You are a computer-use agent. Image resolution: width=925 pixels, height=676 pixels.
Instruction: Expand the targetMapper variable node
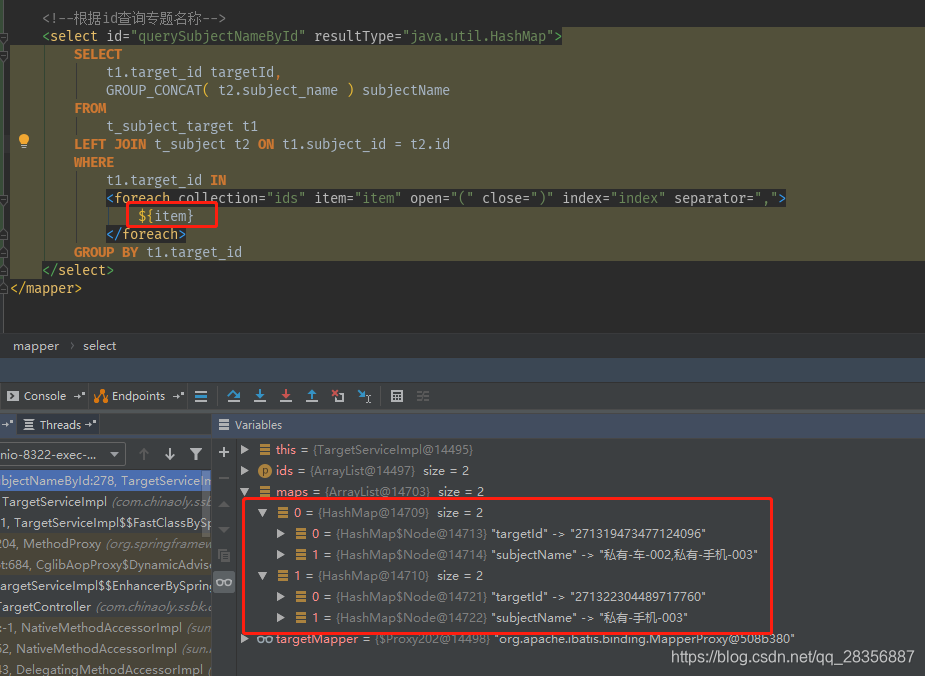(x=245, y=639)
